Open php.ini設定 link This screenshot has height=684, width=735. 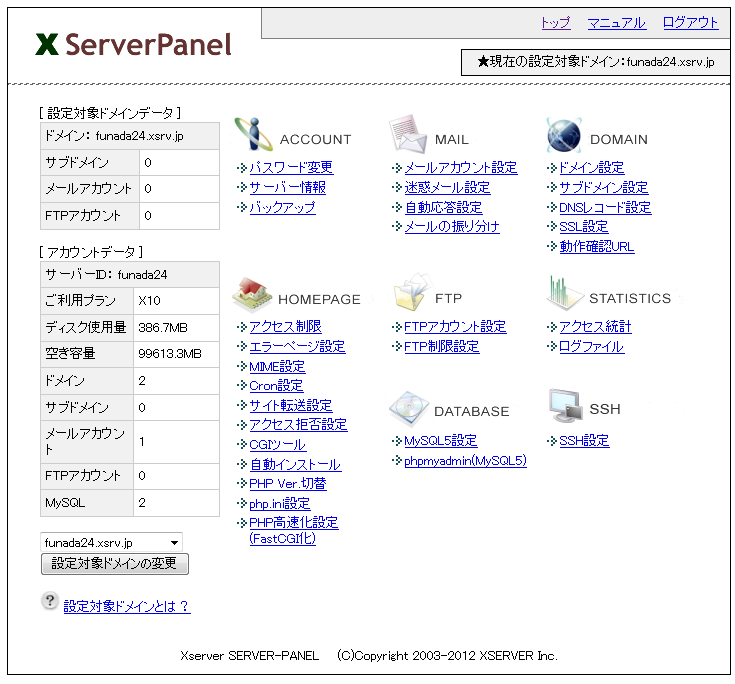pyautogui.click(x=279, y=504)
